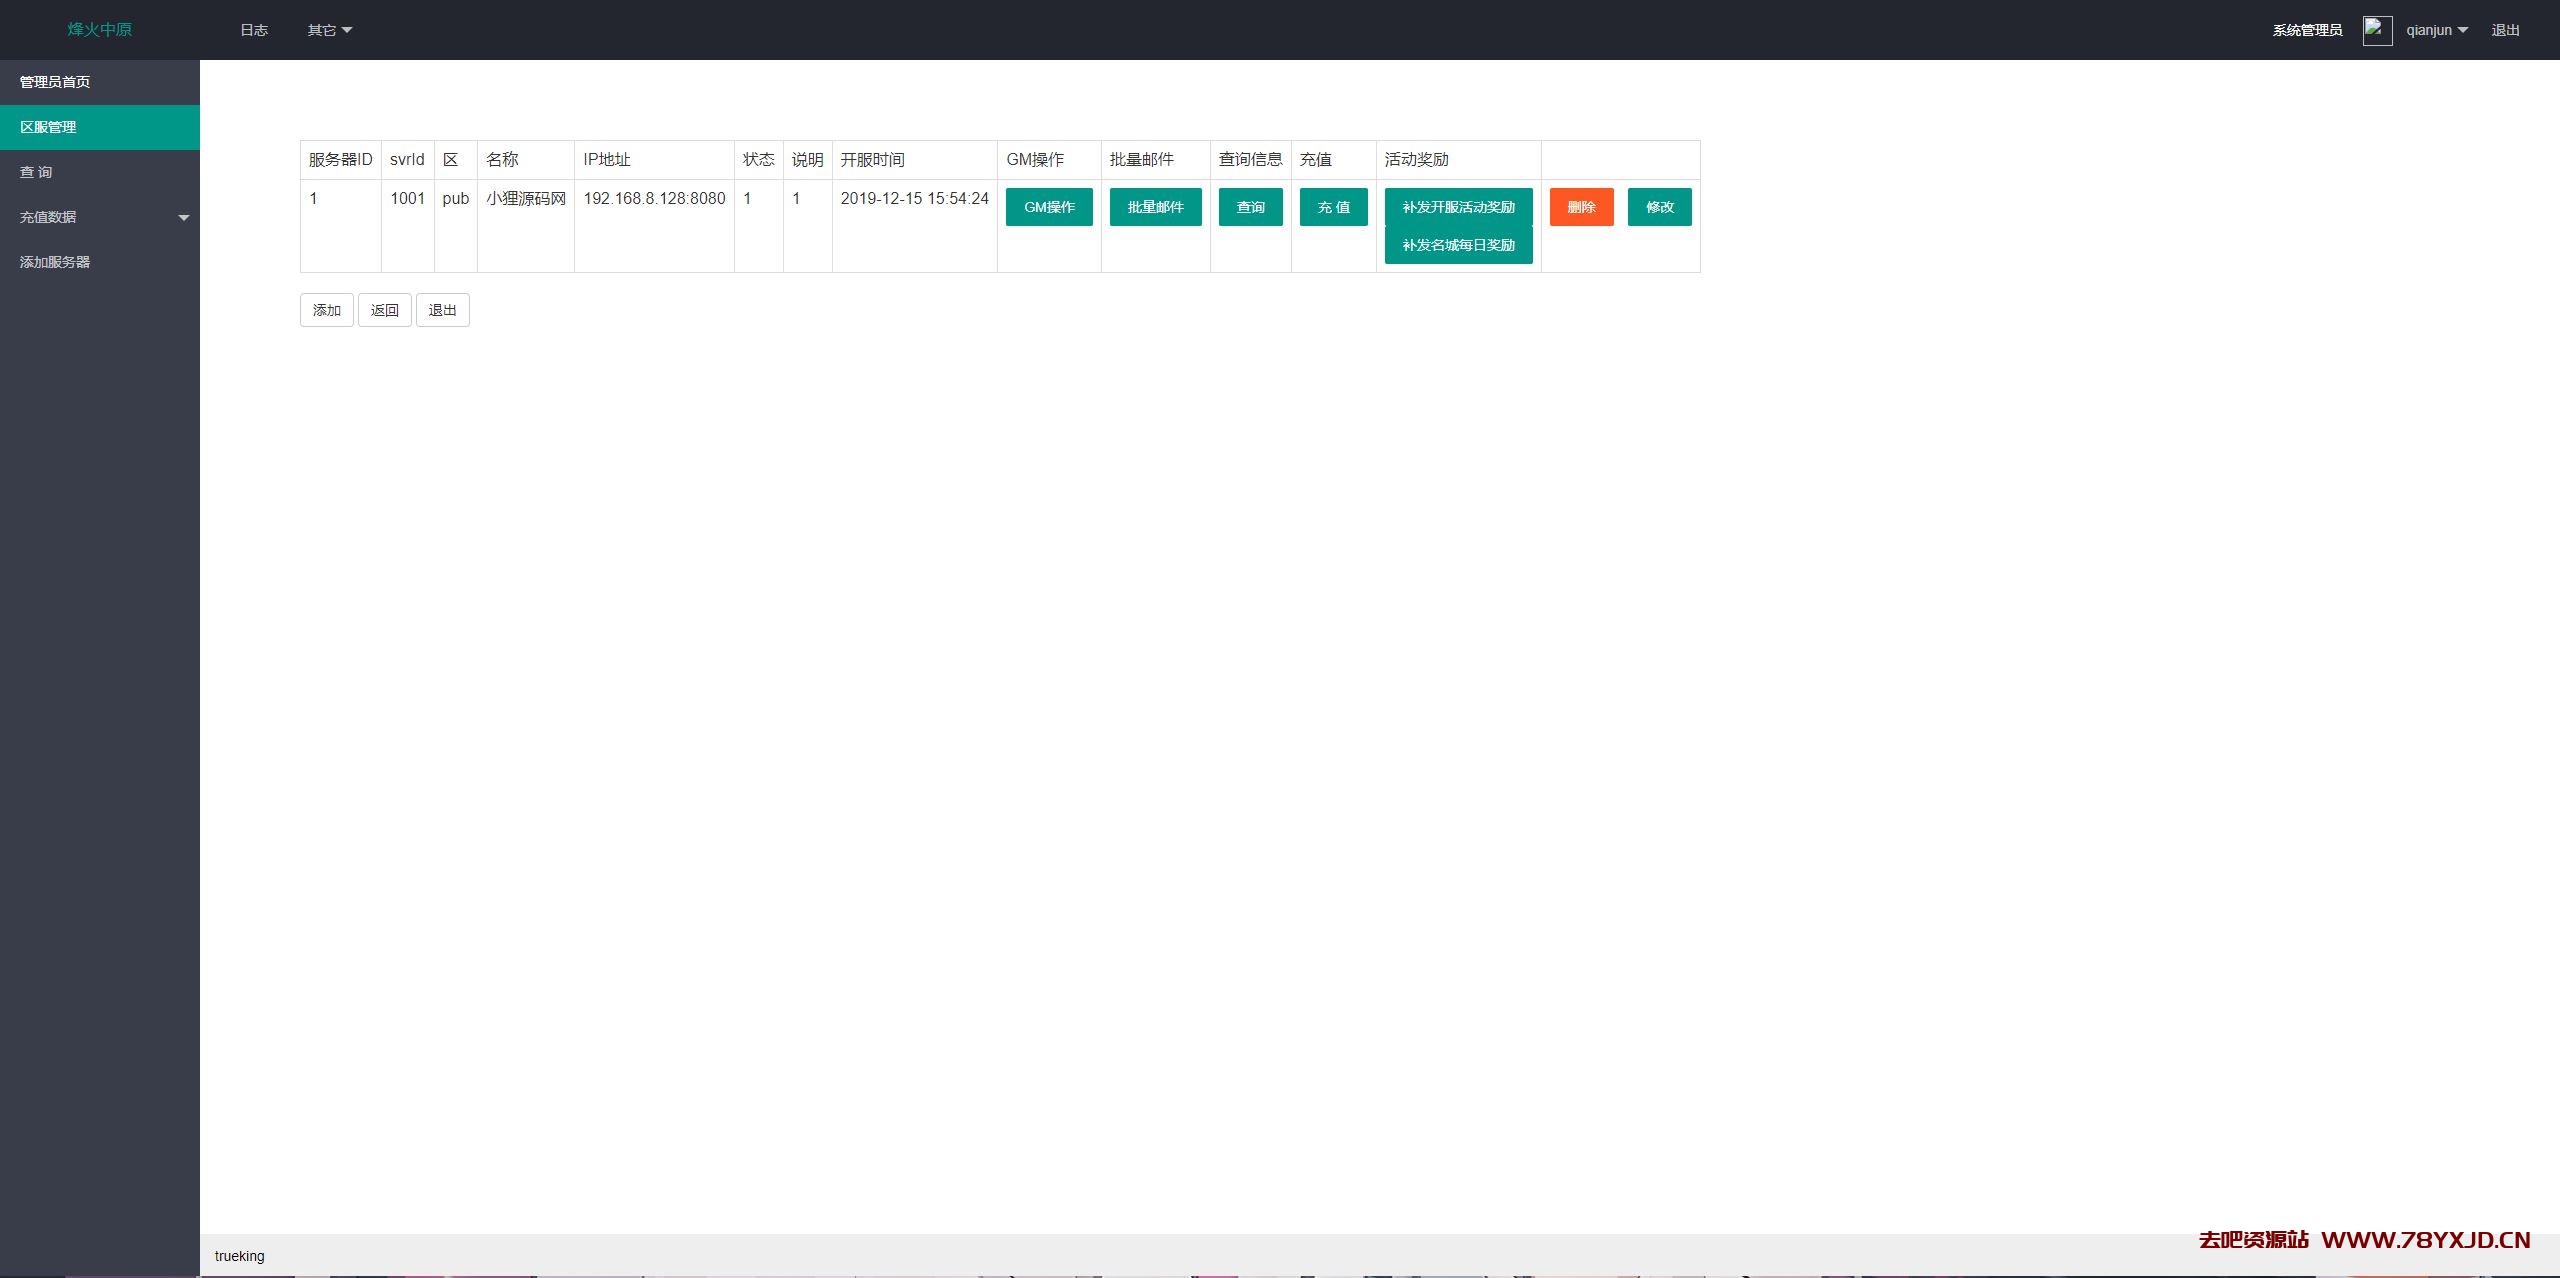The height and width of the screenshot is (1278, 2560).
Task: Click the 修改 button
Action: (x=1659, y=207)
